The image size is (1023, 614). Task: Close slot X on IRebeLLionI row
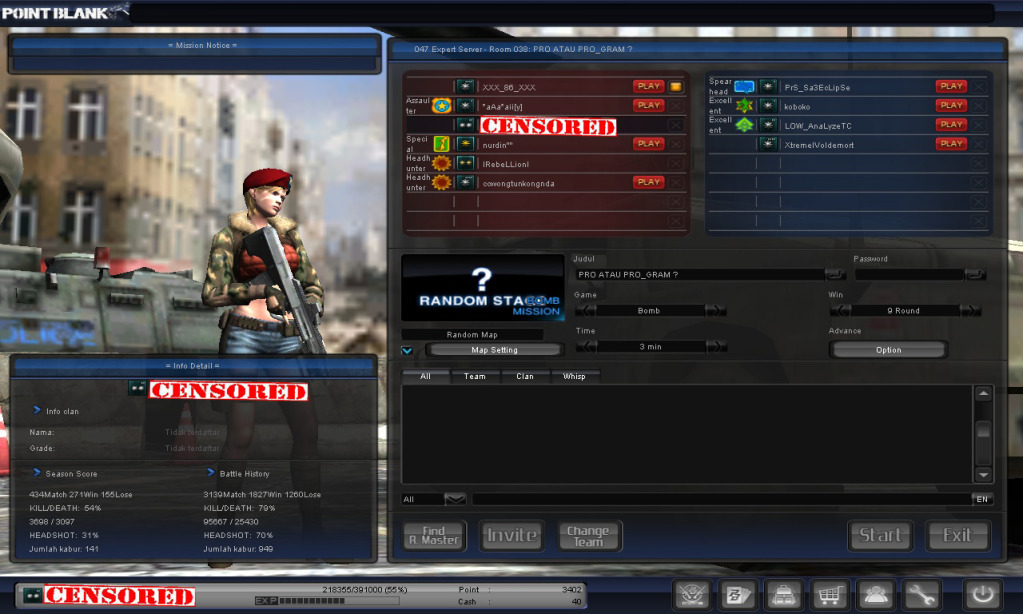point(676,163)
